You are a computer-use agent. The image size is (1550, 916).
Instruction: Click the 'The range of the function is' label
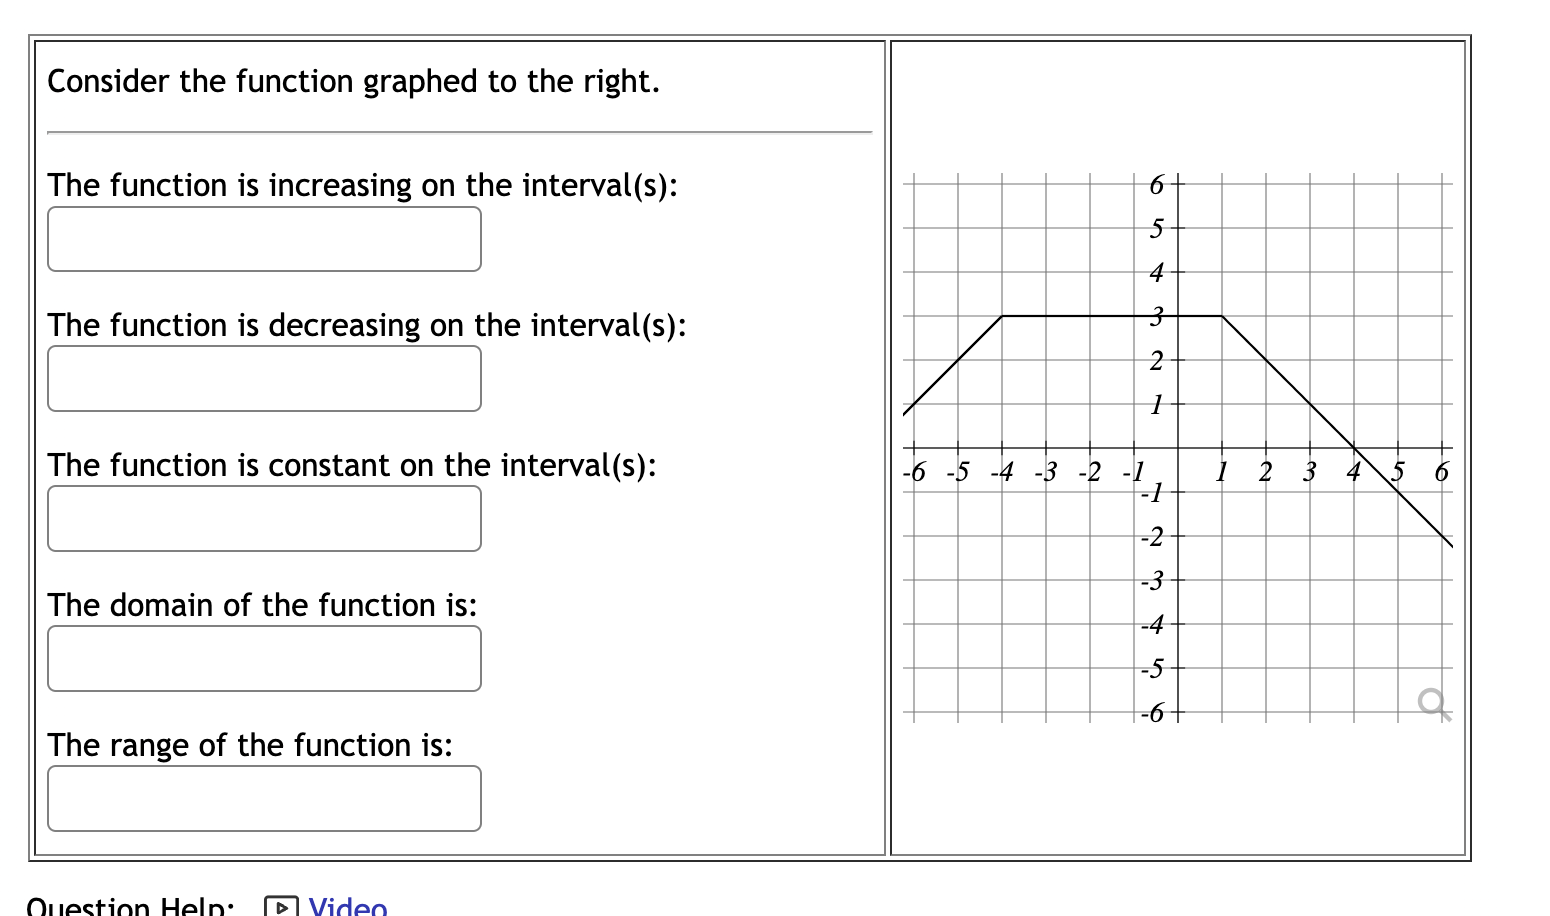[249, 746]
